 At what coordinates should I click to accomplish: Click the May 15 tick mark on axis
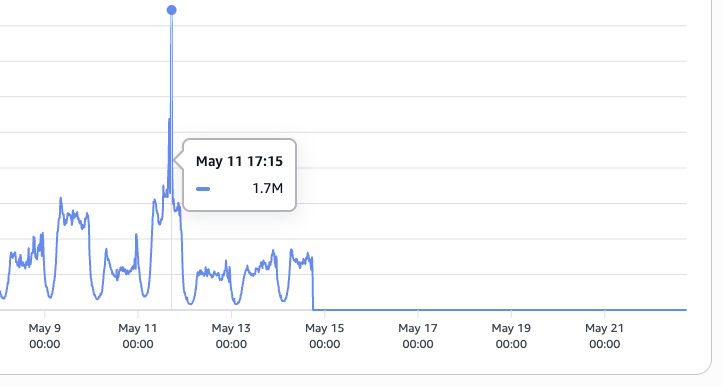325,313
